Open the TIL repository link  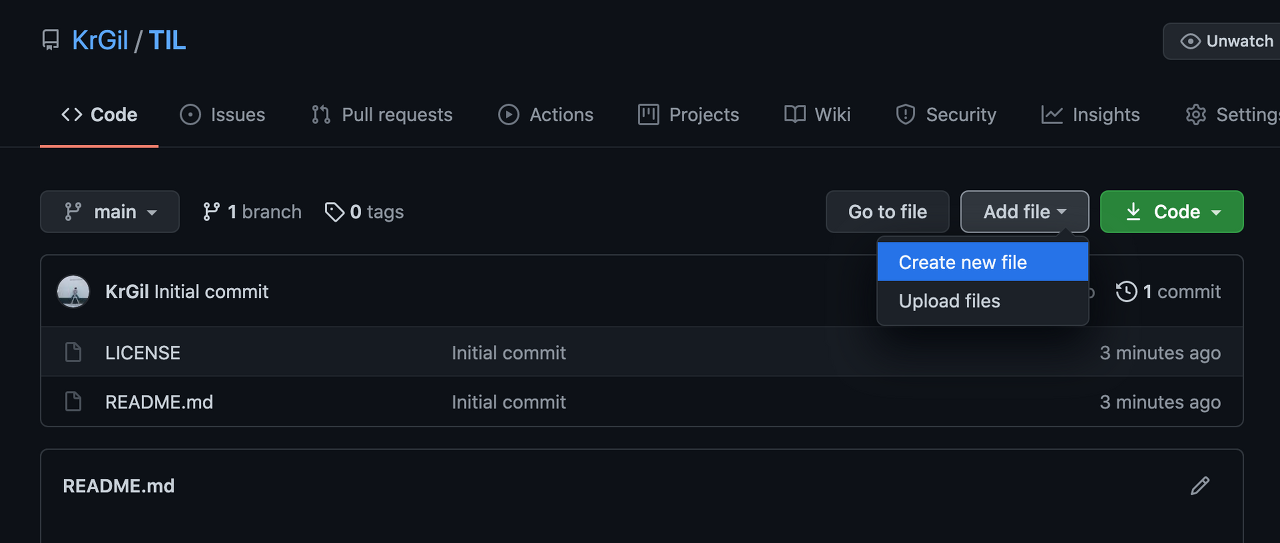pyautogui.click(x=168, y=40)
